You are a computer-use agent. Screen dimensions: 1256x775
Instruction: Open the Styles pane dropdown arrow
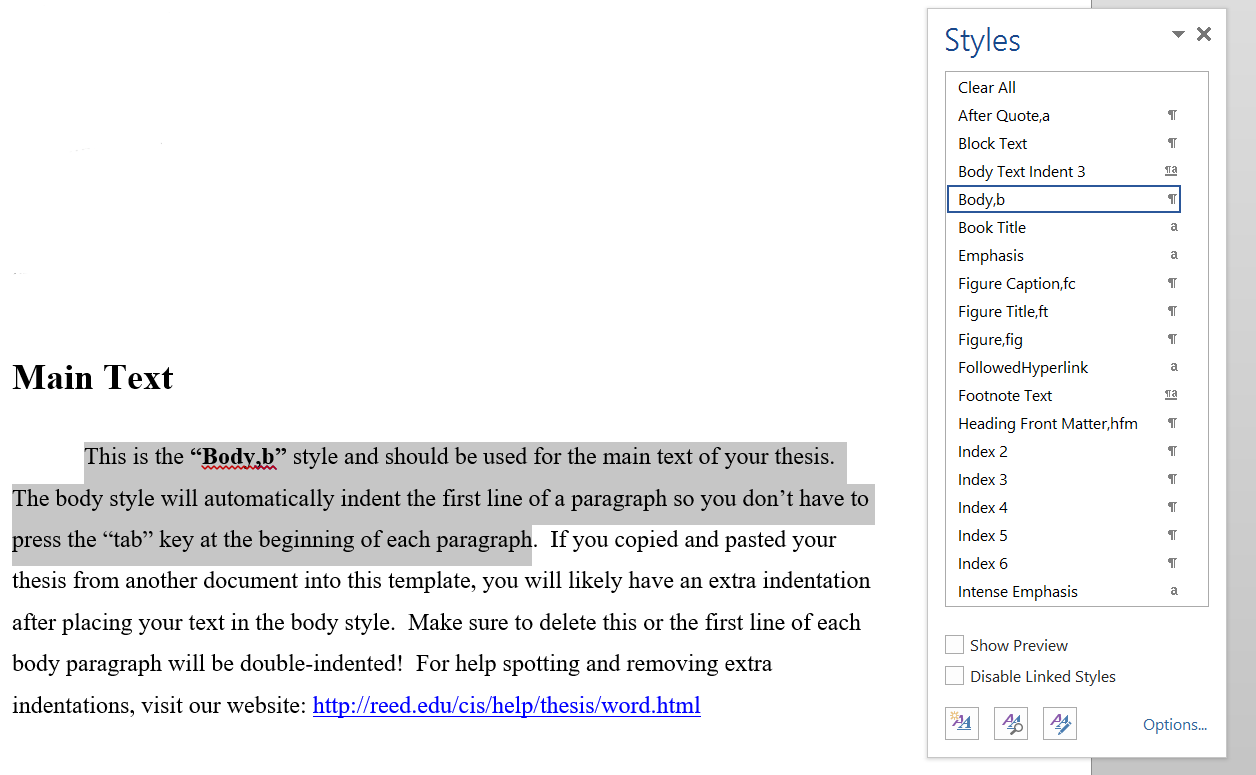[1178, 33]
